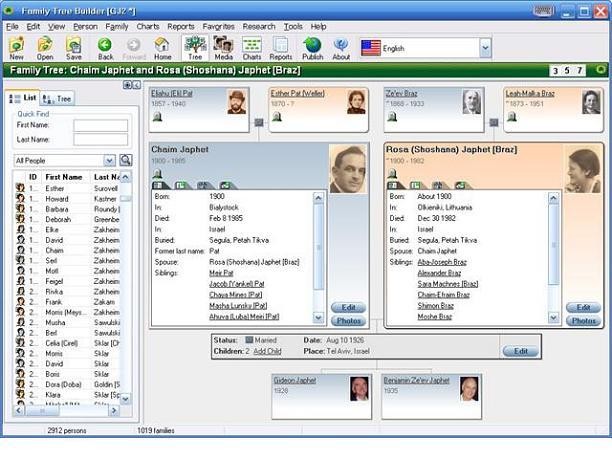Image resolution: width=612 pixels, height=459 pixels.
Task: Open the Tools menu
Action: click(293, 27)
